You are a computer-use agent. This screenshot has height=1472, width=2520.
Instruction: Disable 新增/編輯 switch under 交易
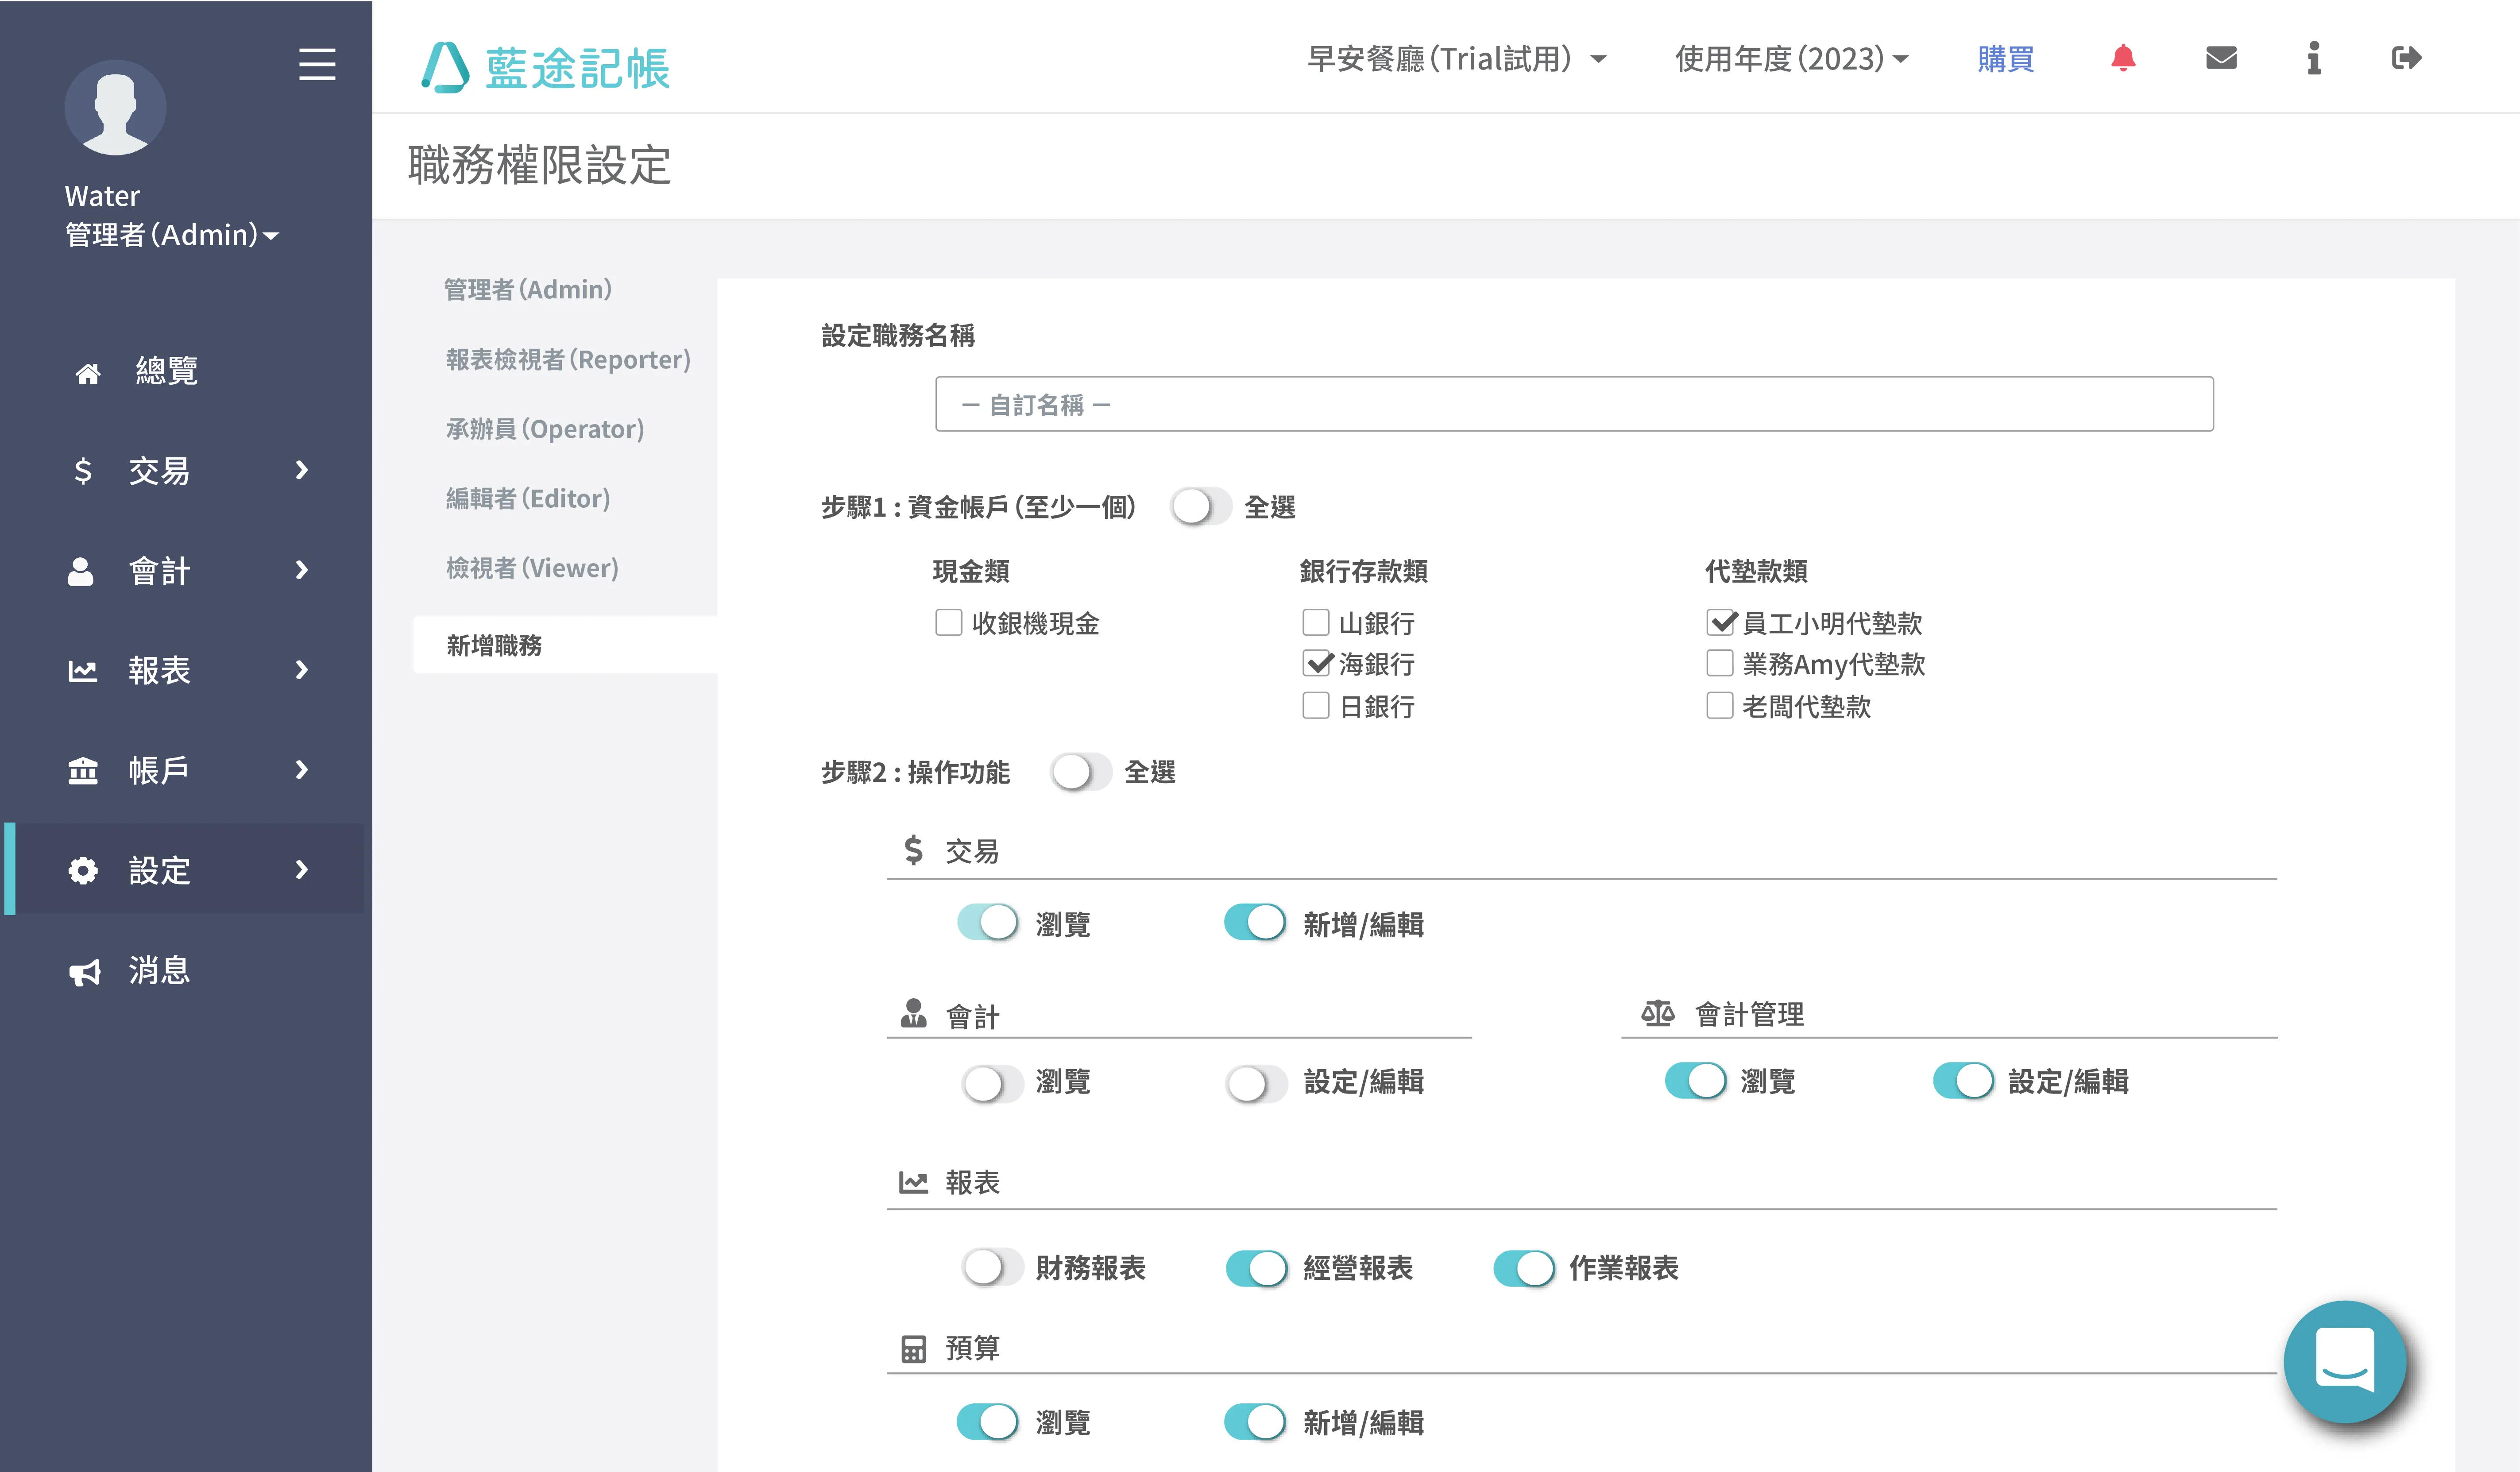pos(1255,923)
